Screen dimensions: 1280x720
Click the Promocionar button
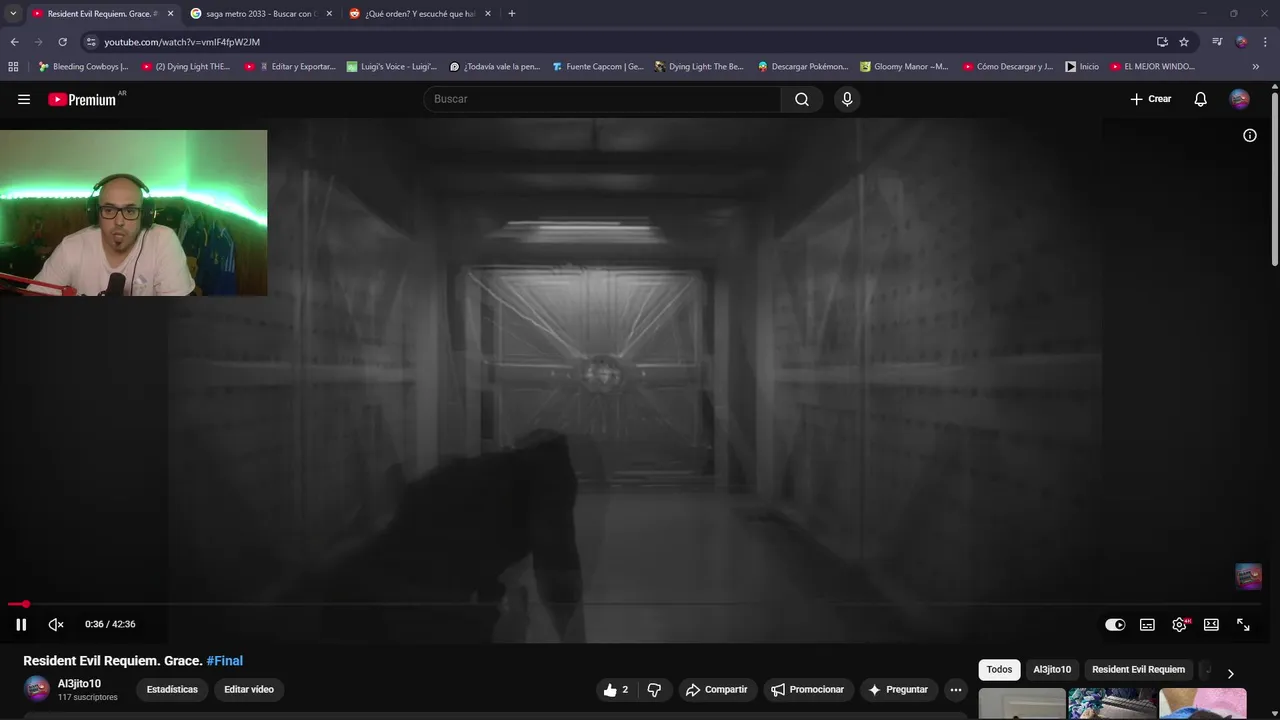(806, 690)
